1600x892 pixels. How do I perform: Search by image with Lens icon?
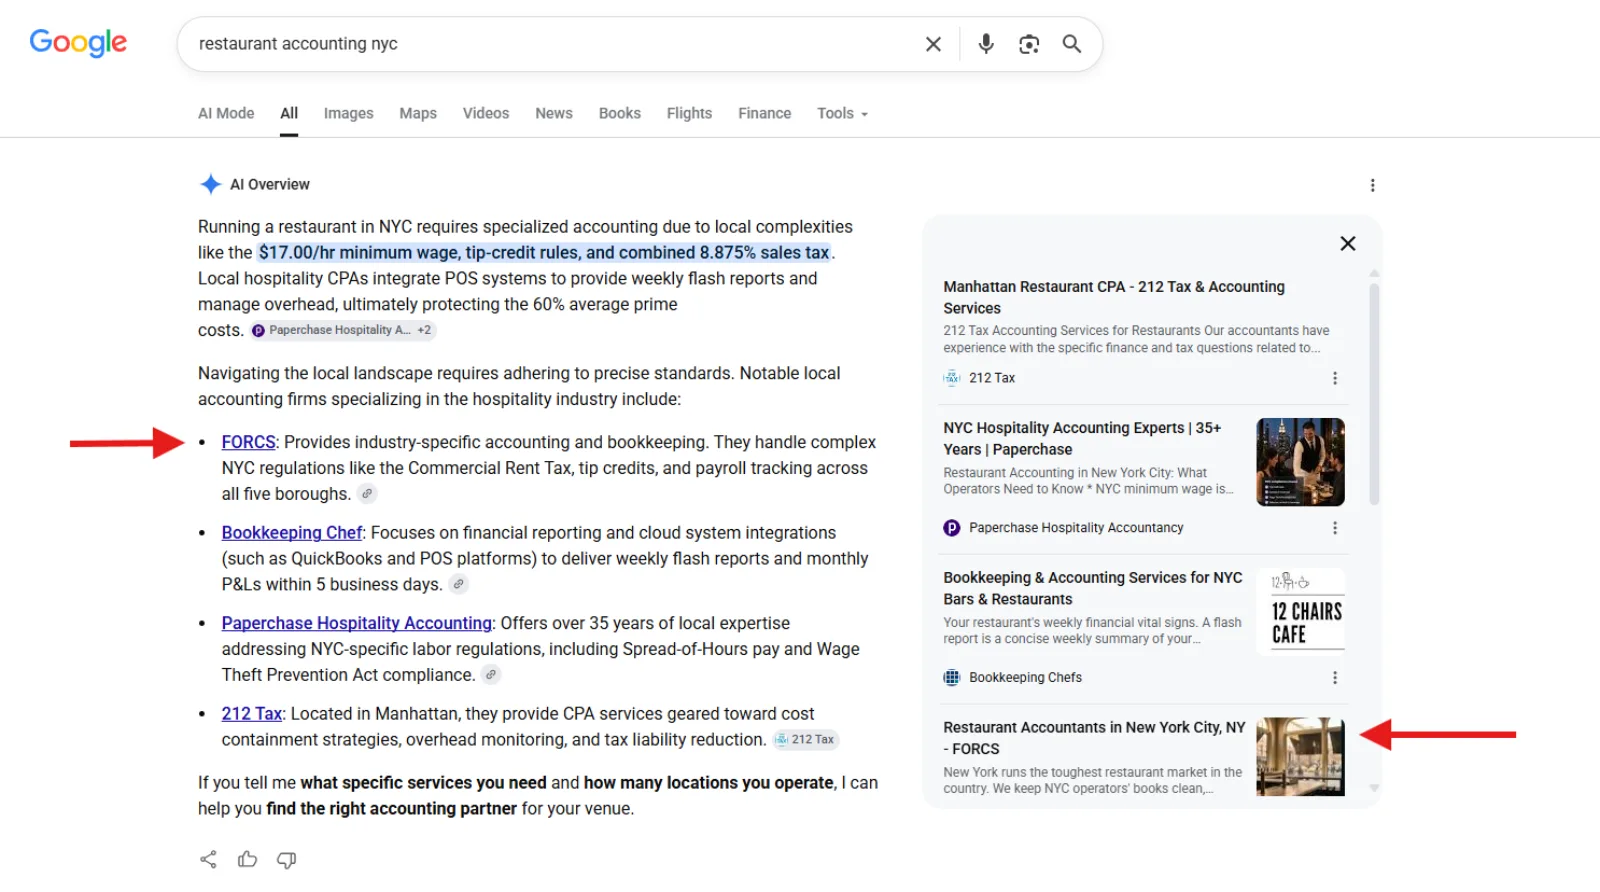[x=1029, y=44]
